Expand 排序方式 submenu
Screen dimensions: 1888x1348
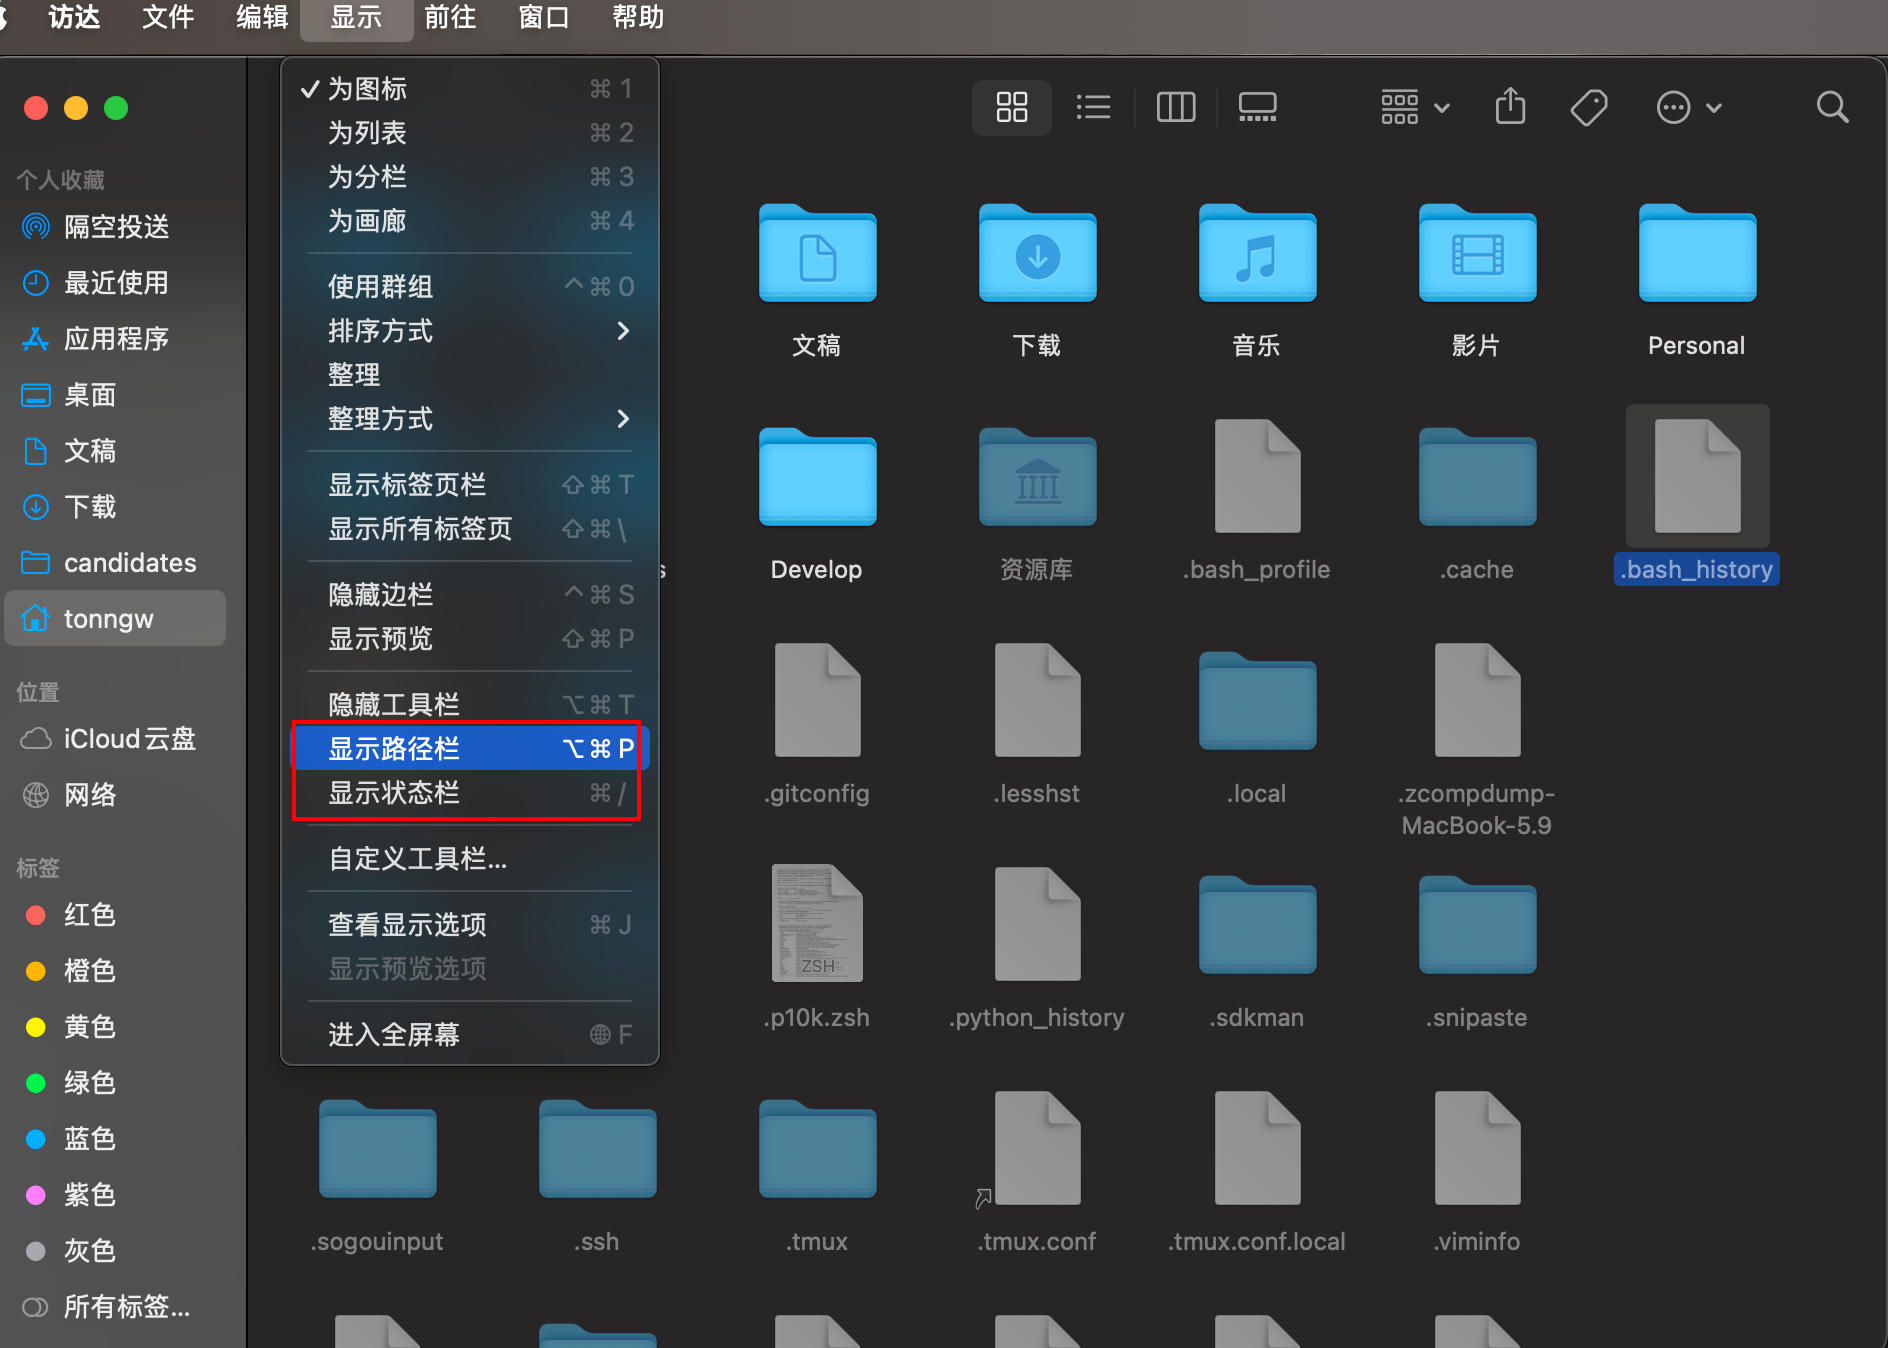coord(470,331)
